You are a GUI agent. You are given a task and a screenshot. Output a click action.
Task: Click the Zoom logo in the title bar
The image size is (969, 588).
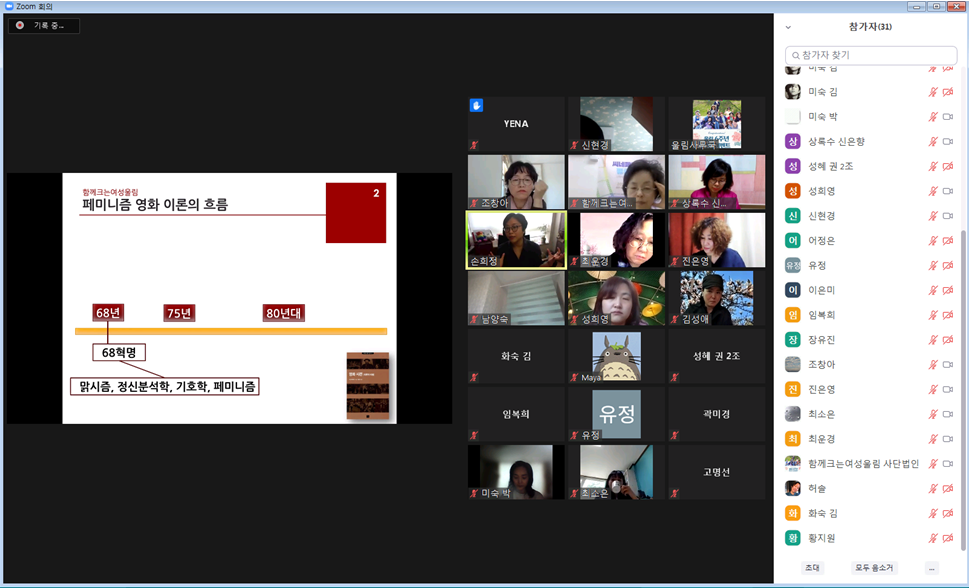point(9,6)
